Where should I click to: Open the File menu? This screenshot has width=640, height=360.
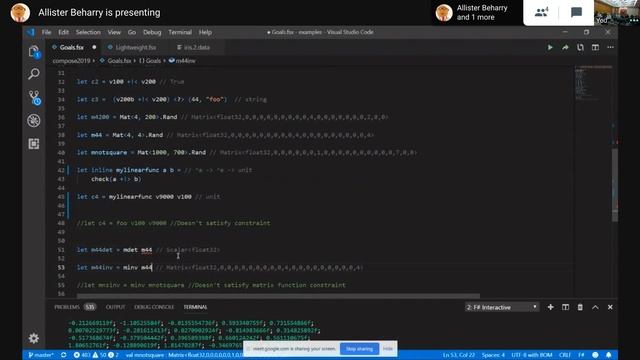click(x=47, y=32)
